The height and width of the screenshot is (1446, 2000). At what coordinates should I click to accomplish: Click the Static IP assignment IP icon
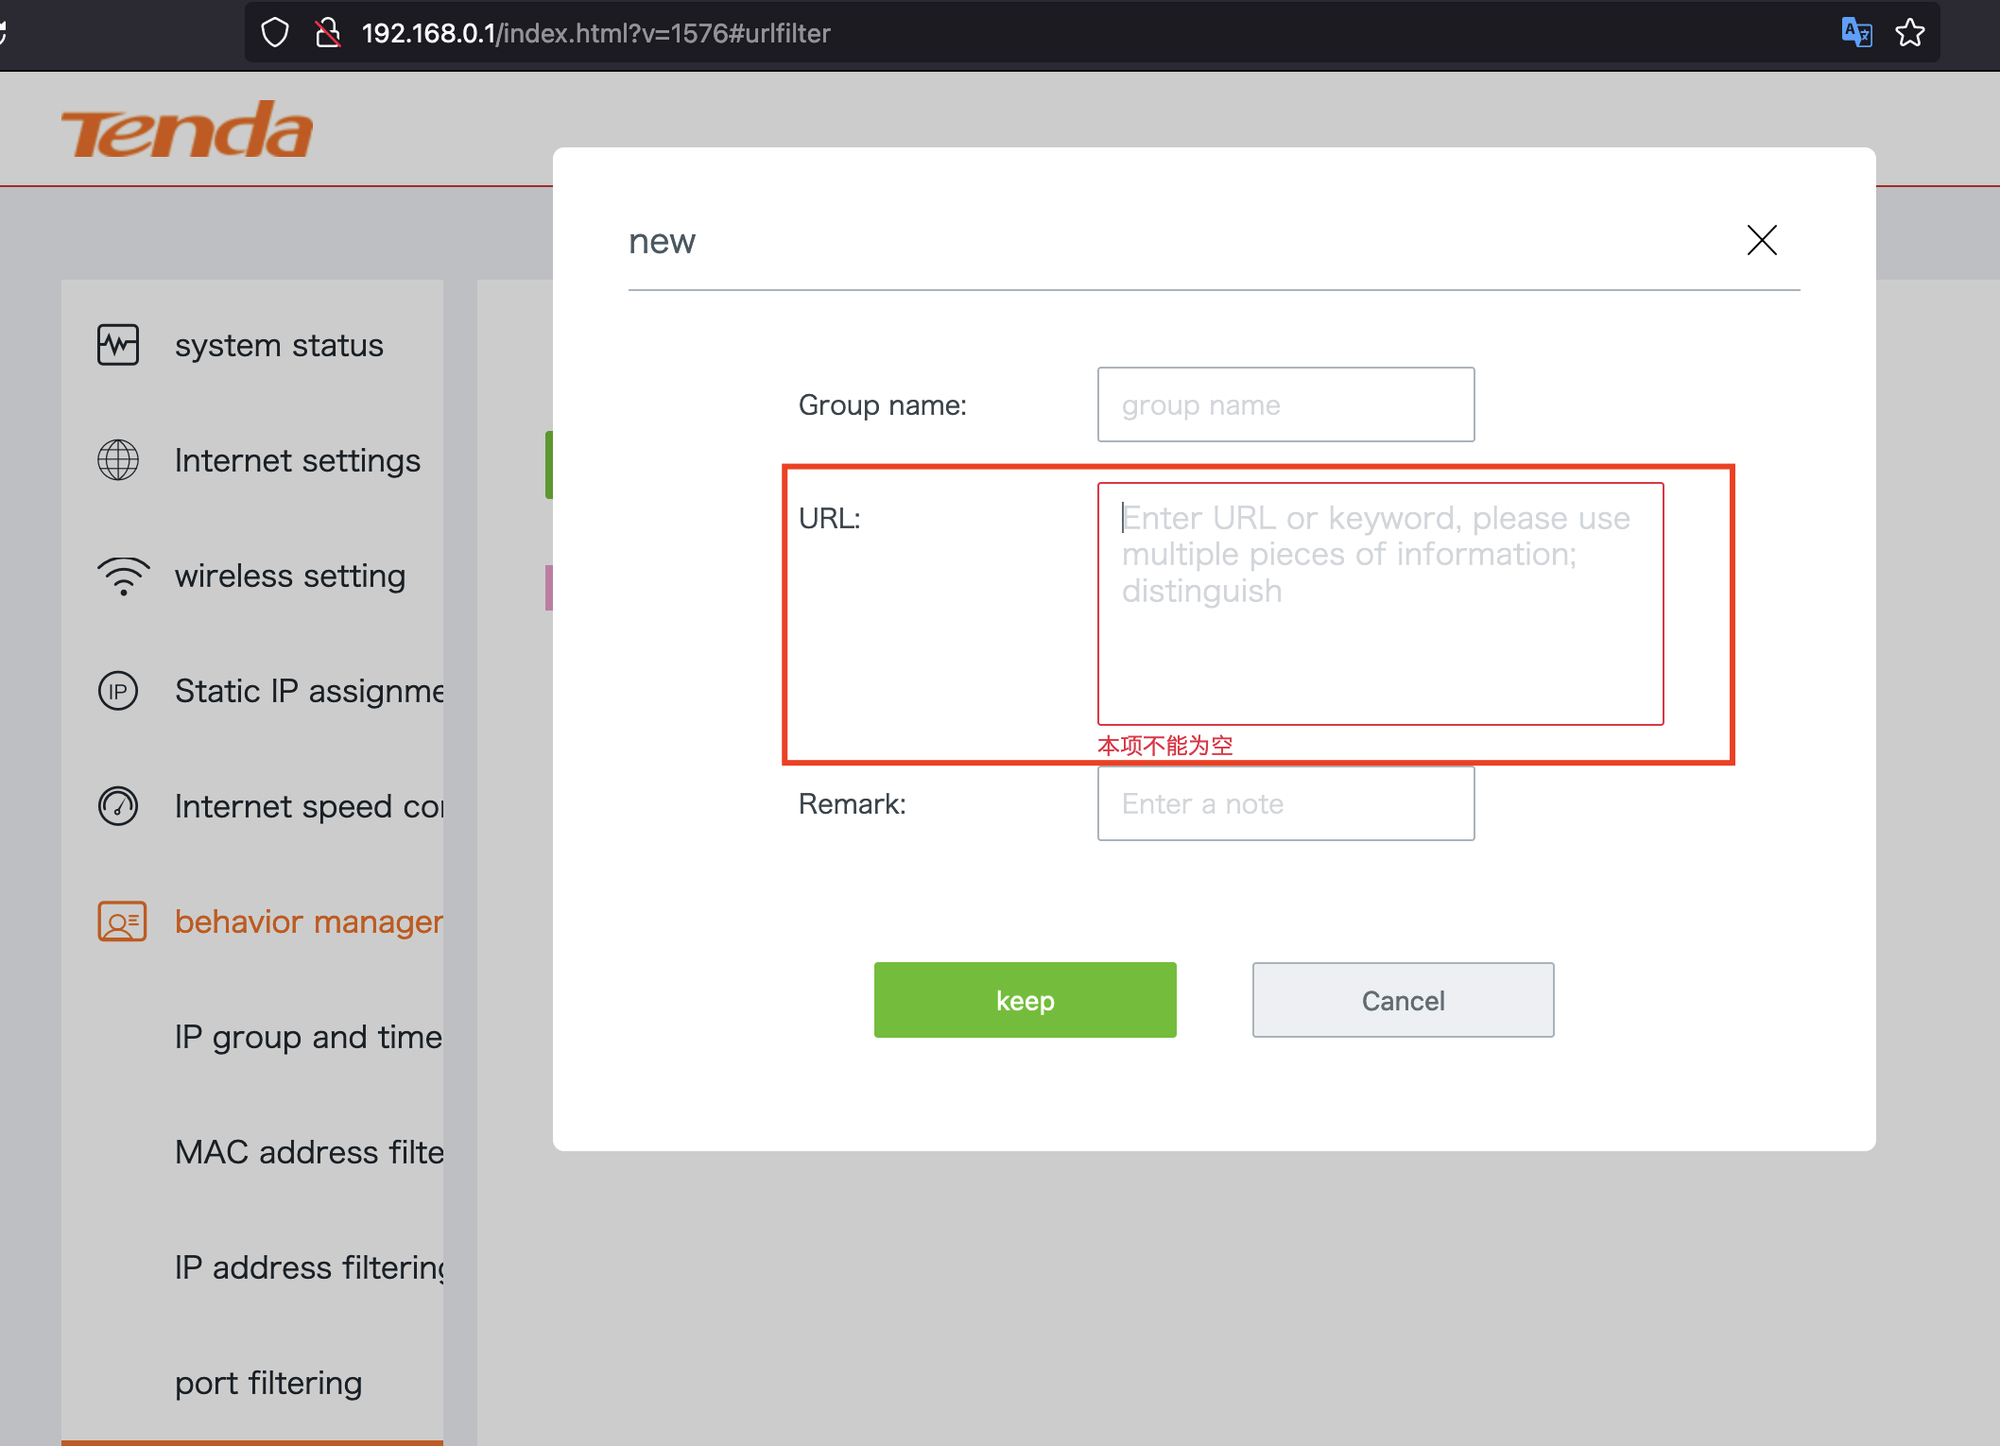click(x=118, y=691)
